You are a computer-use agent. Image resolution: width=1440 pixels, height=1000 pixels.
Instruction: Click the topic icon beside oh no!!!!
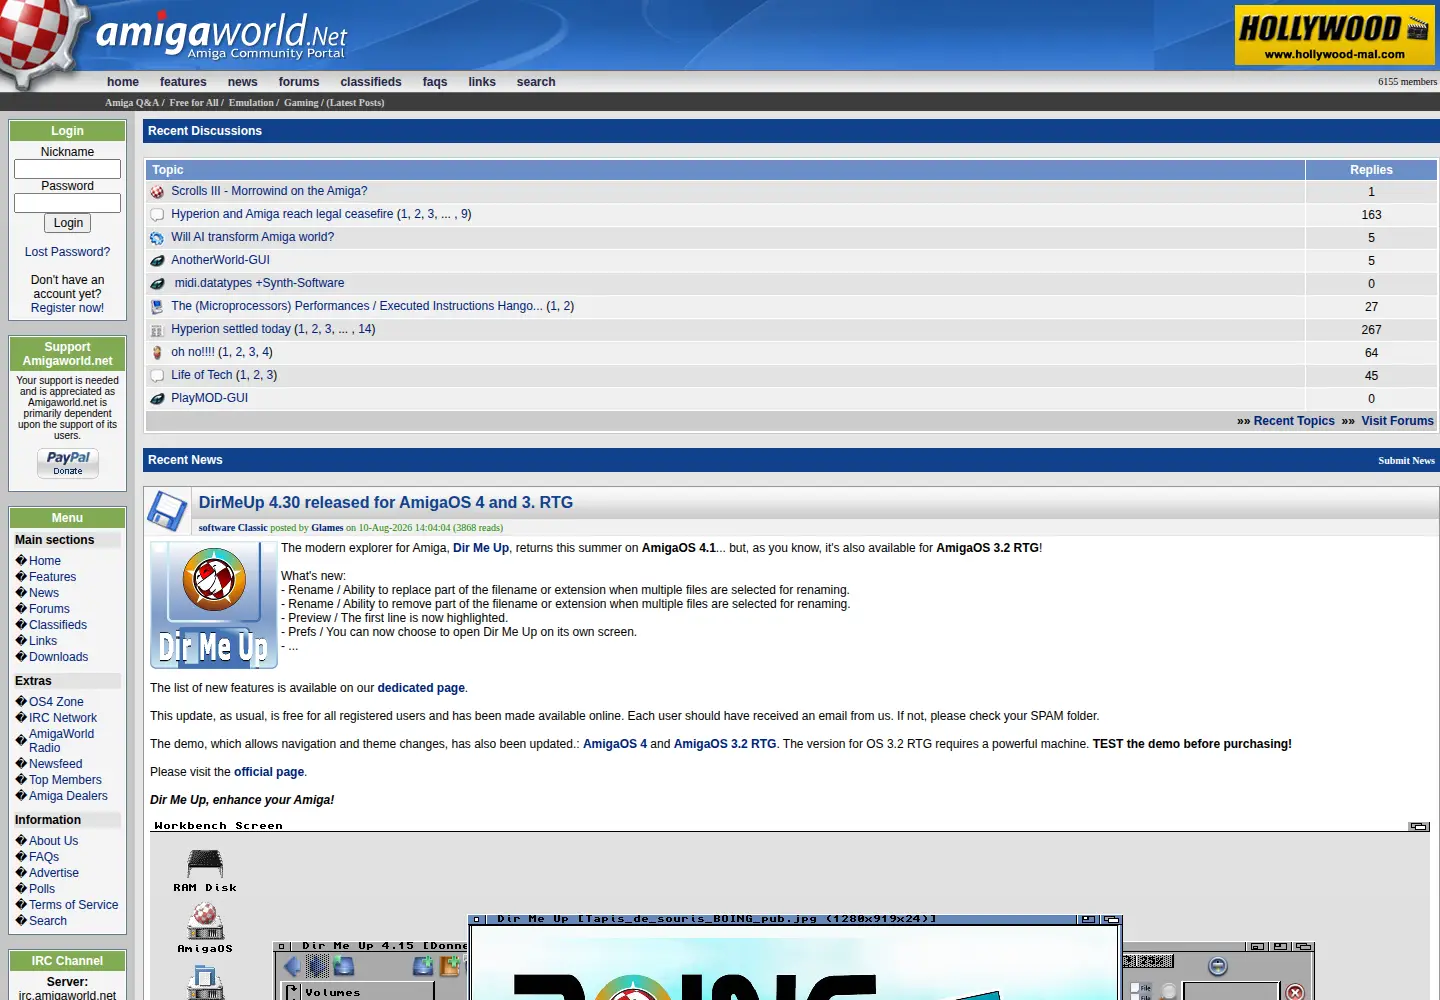click(157, 353)
